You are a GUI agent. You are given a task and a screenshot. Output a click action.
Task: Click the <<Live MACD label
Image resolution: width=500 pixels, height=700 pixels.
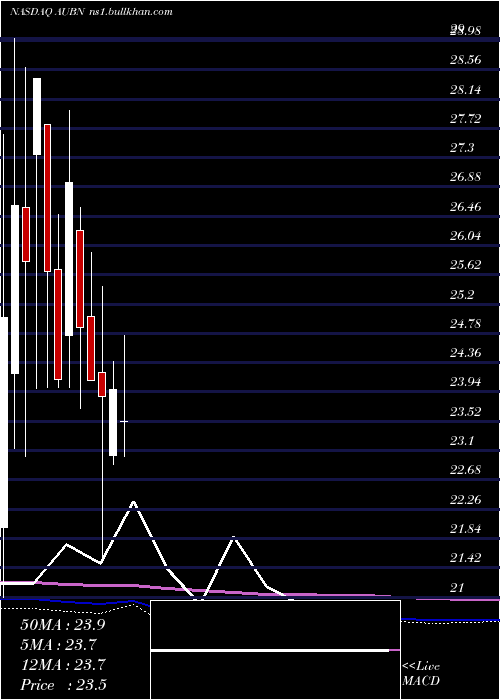[x=421, y=673]
